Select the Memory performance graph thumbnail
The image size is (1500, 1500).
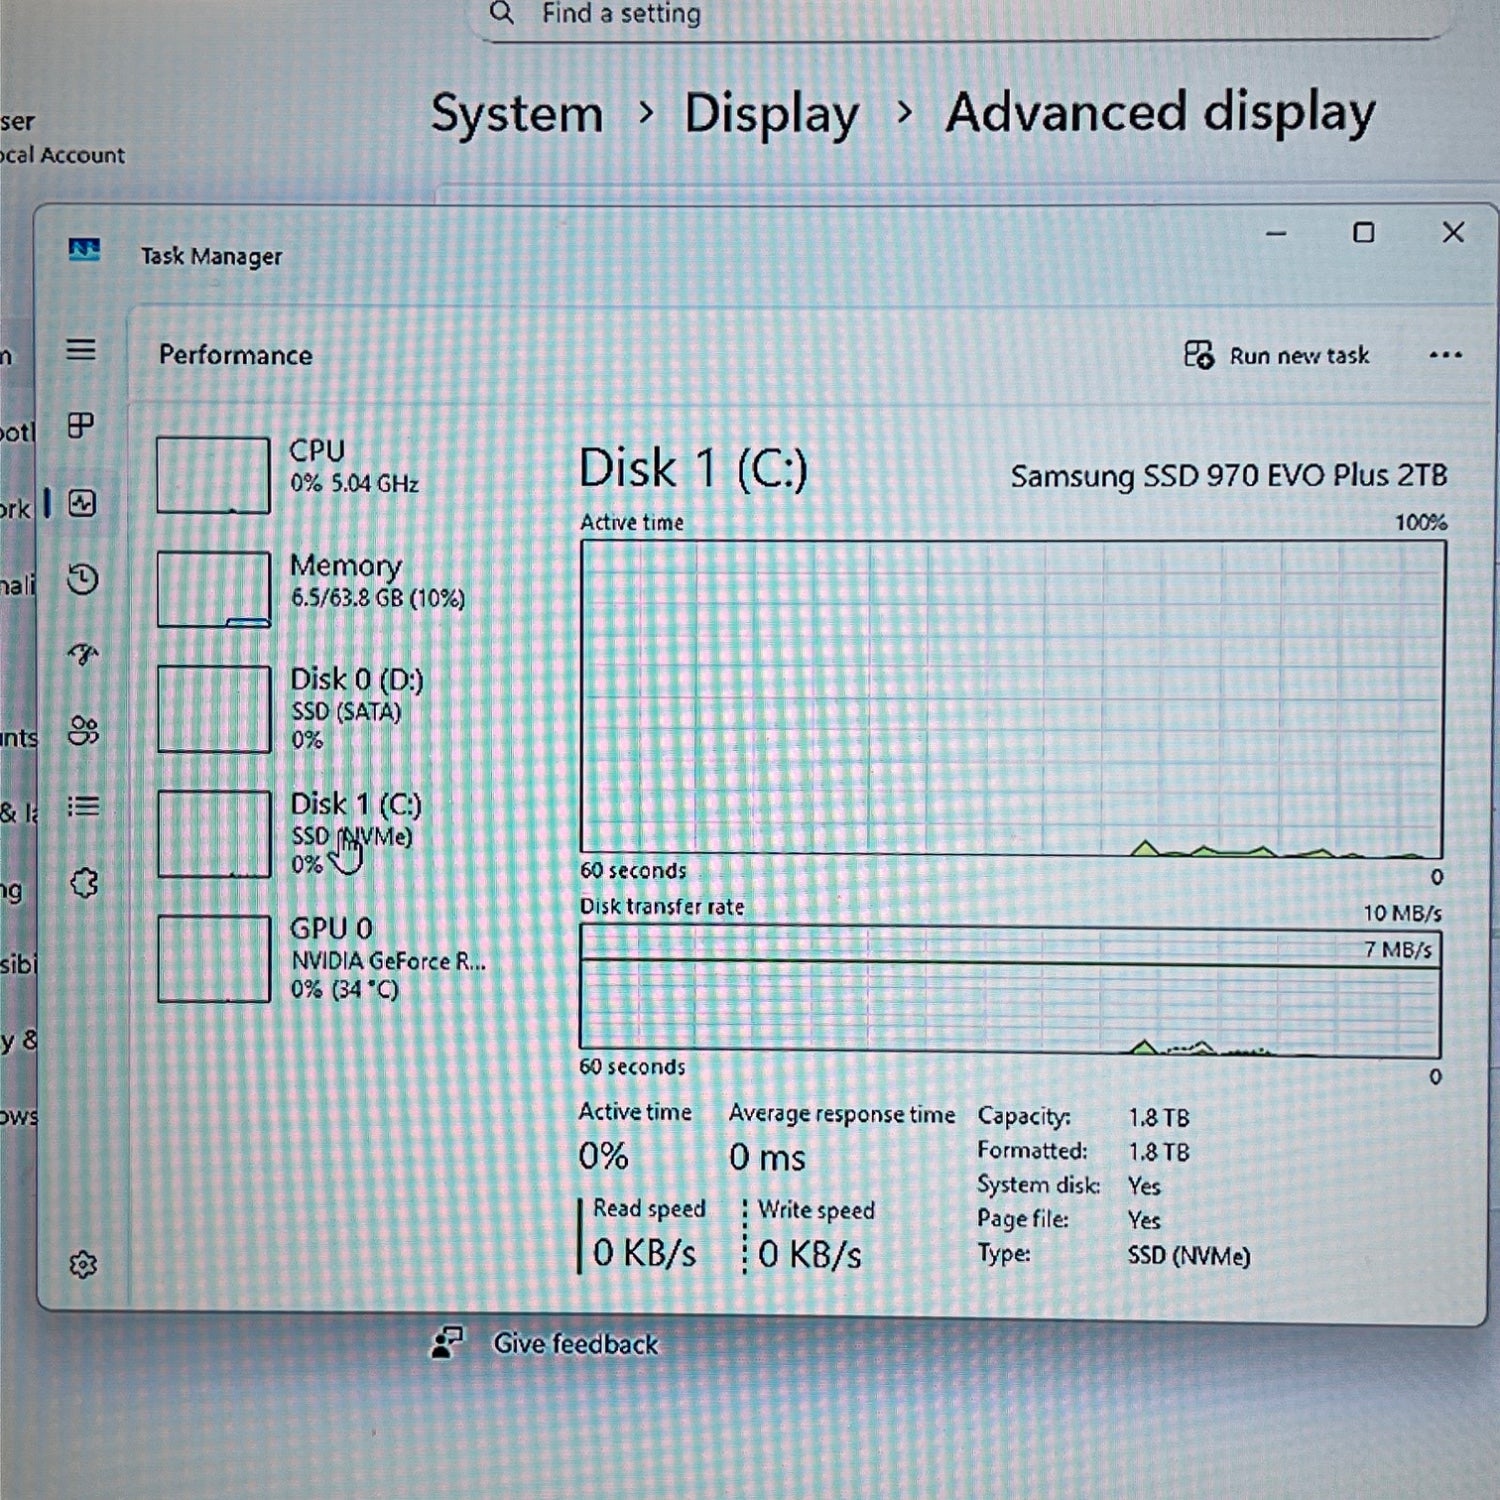coord(213,589)
